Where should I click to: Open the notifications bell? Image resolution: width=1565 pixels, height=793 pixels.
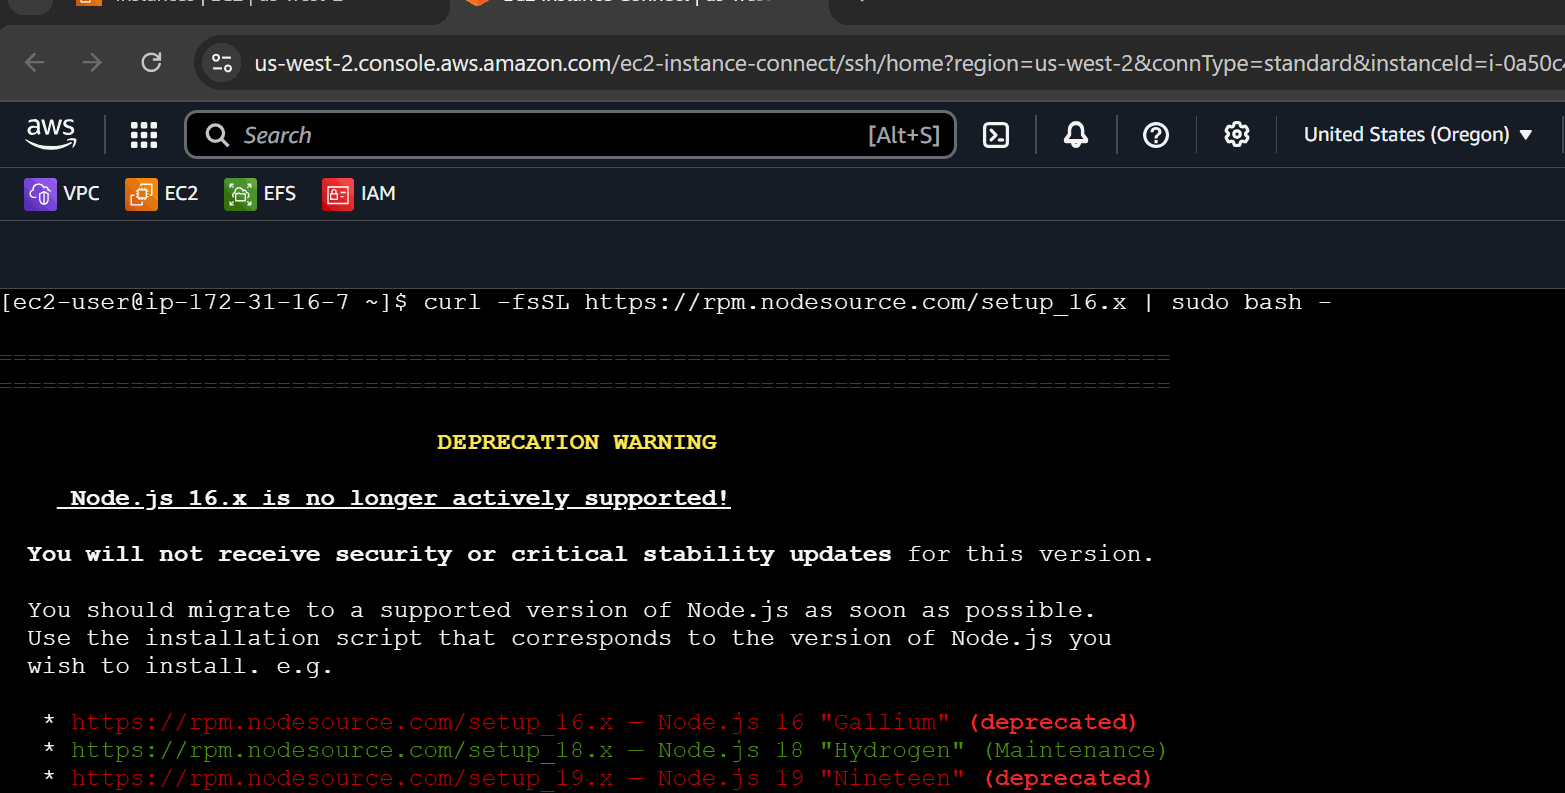tap(1076, 135)
